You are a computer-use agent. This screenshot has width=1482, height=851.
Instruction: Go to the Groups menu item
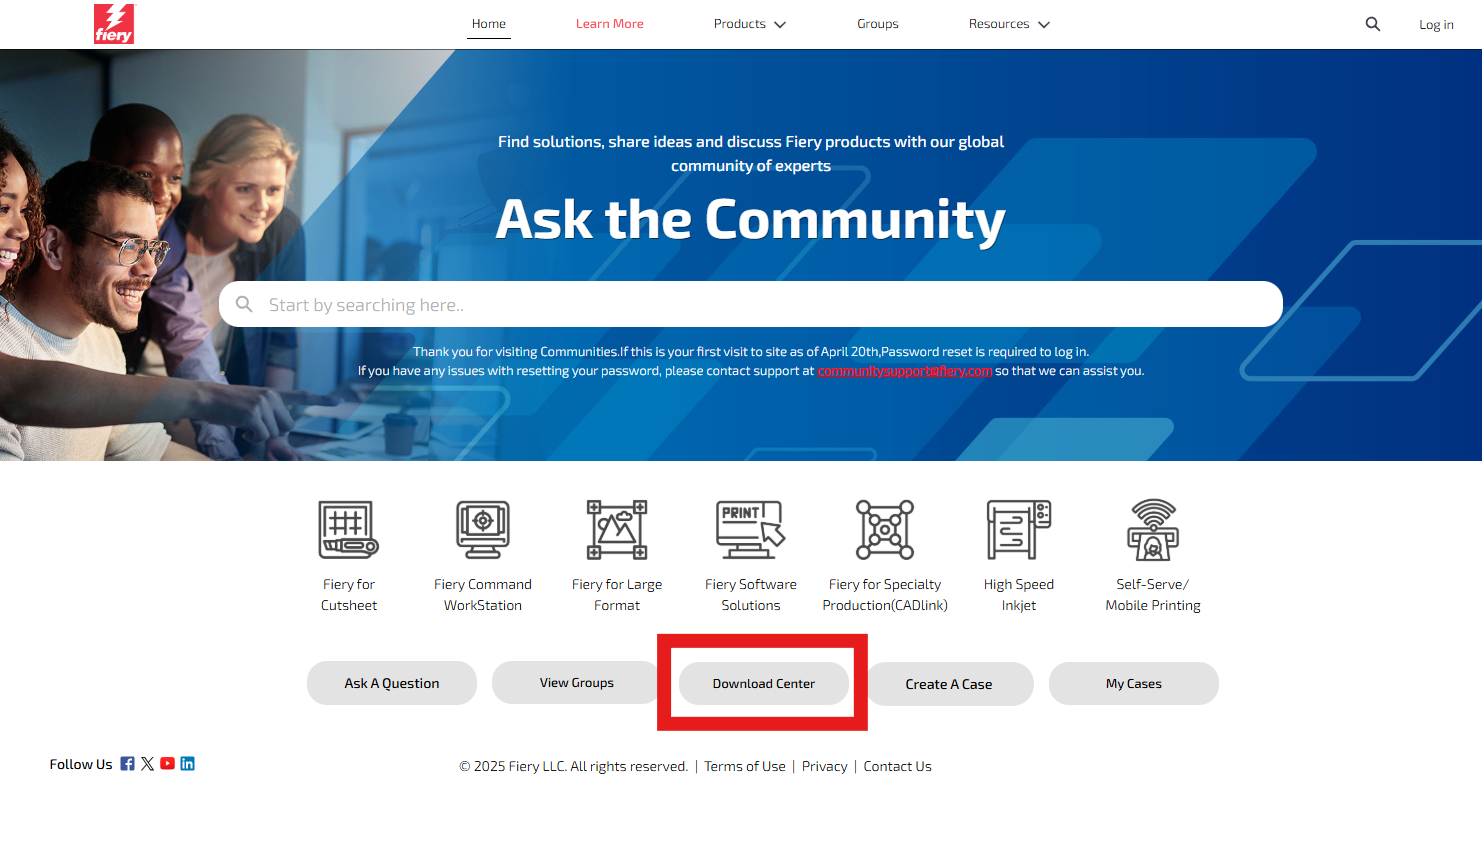pos(878,24)
